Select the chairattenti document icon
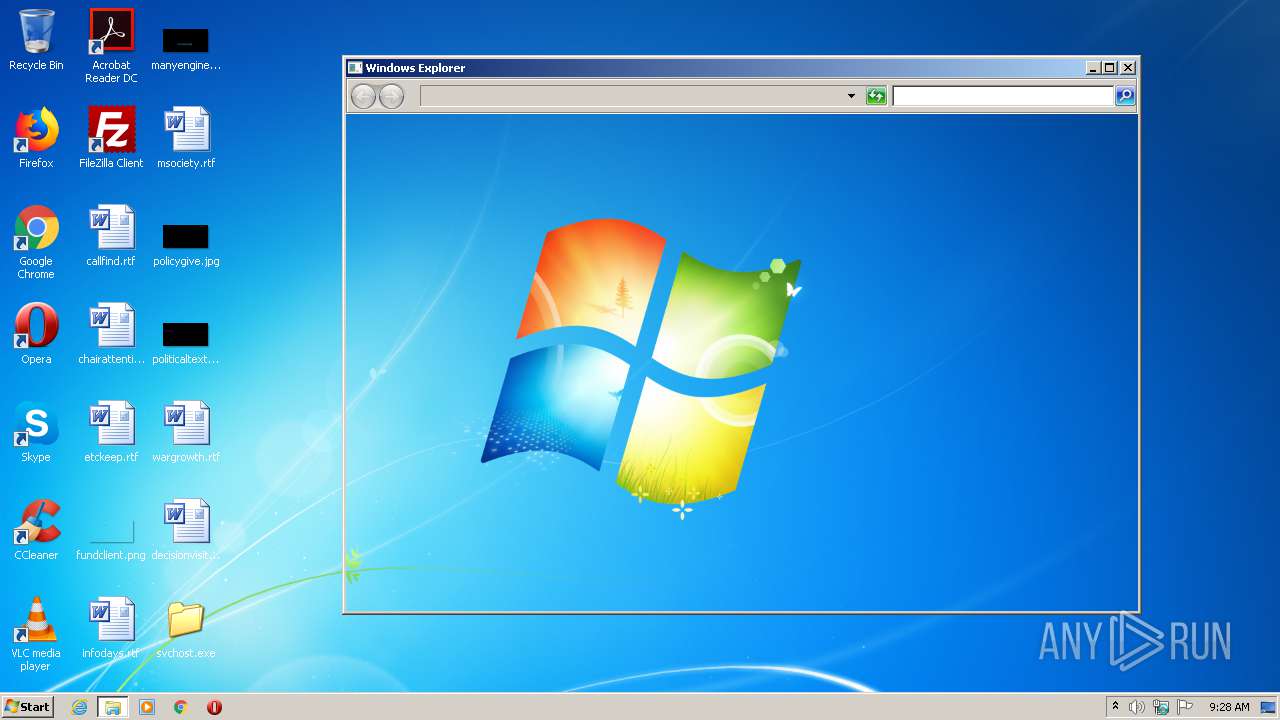The image size is (1280, 720). pyautogui.click(x=111, y=334)
